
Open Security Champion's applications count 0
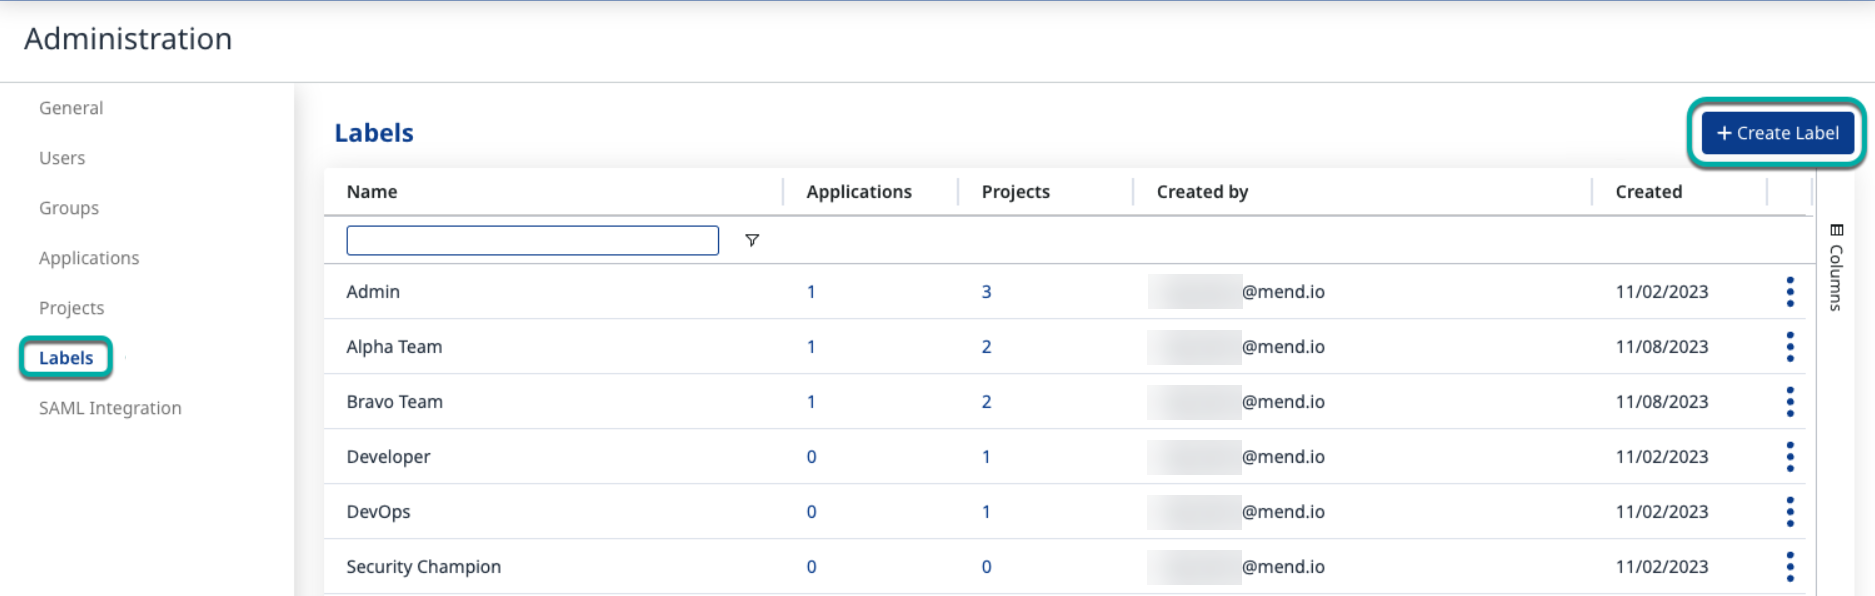(x=811, y=567)
